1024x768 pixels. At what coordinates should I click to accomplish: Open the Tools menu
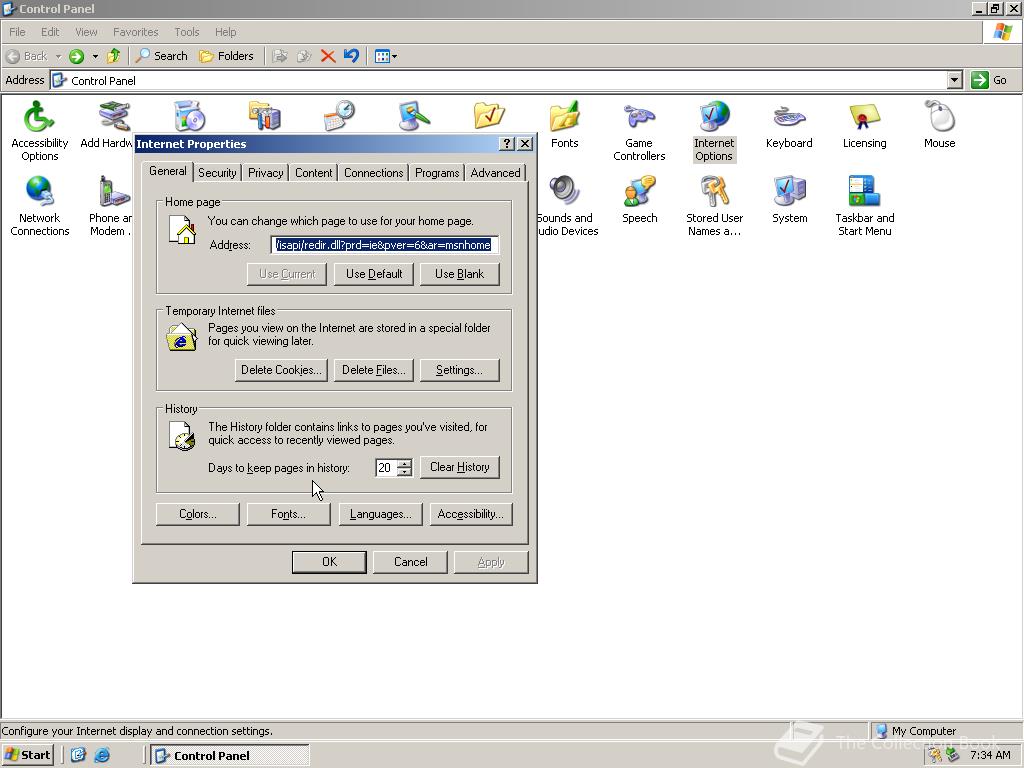(x=186, y=32)
